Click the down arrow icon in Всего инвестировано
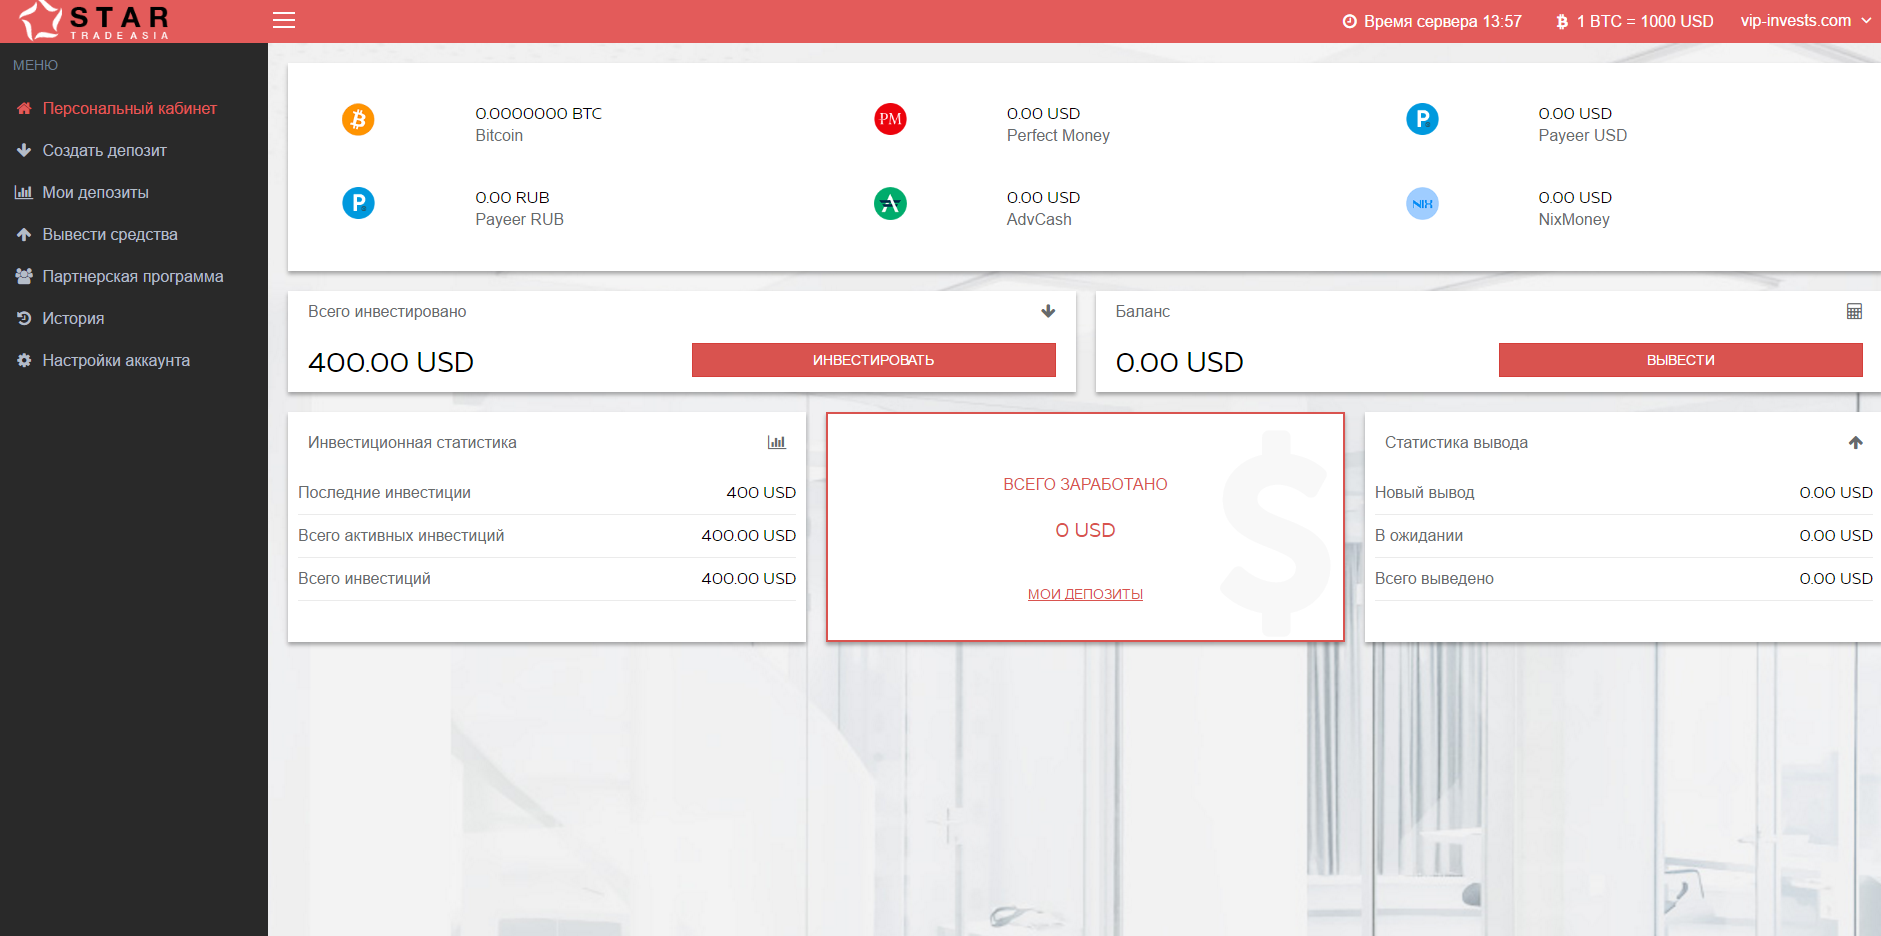 click(x=1048, y=311)
